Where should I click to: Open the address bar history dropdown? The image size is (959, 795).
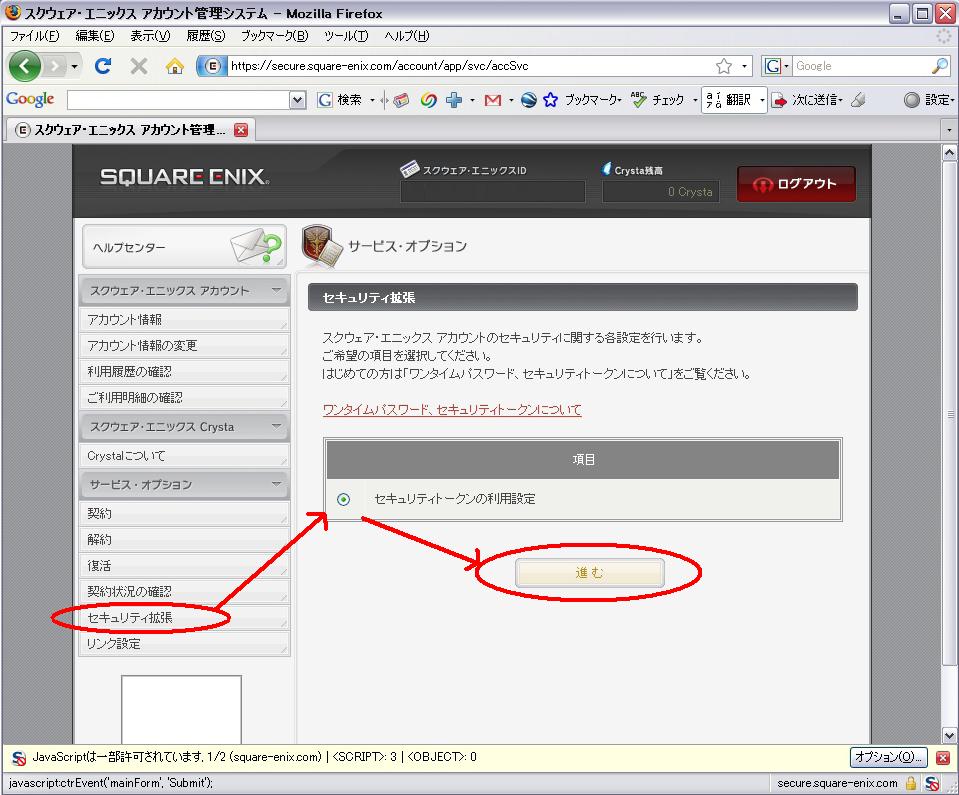(x=744, y=65)
